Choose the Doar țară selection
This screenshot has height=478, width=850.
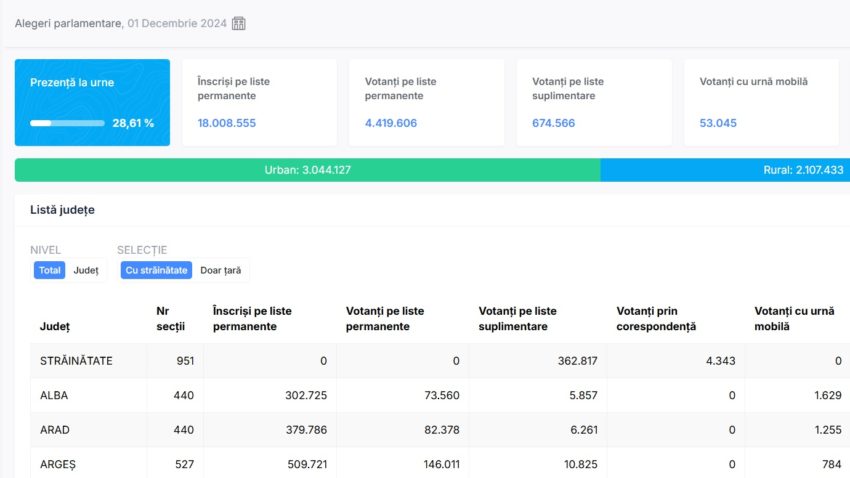[x=221, y=270]
